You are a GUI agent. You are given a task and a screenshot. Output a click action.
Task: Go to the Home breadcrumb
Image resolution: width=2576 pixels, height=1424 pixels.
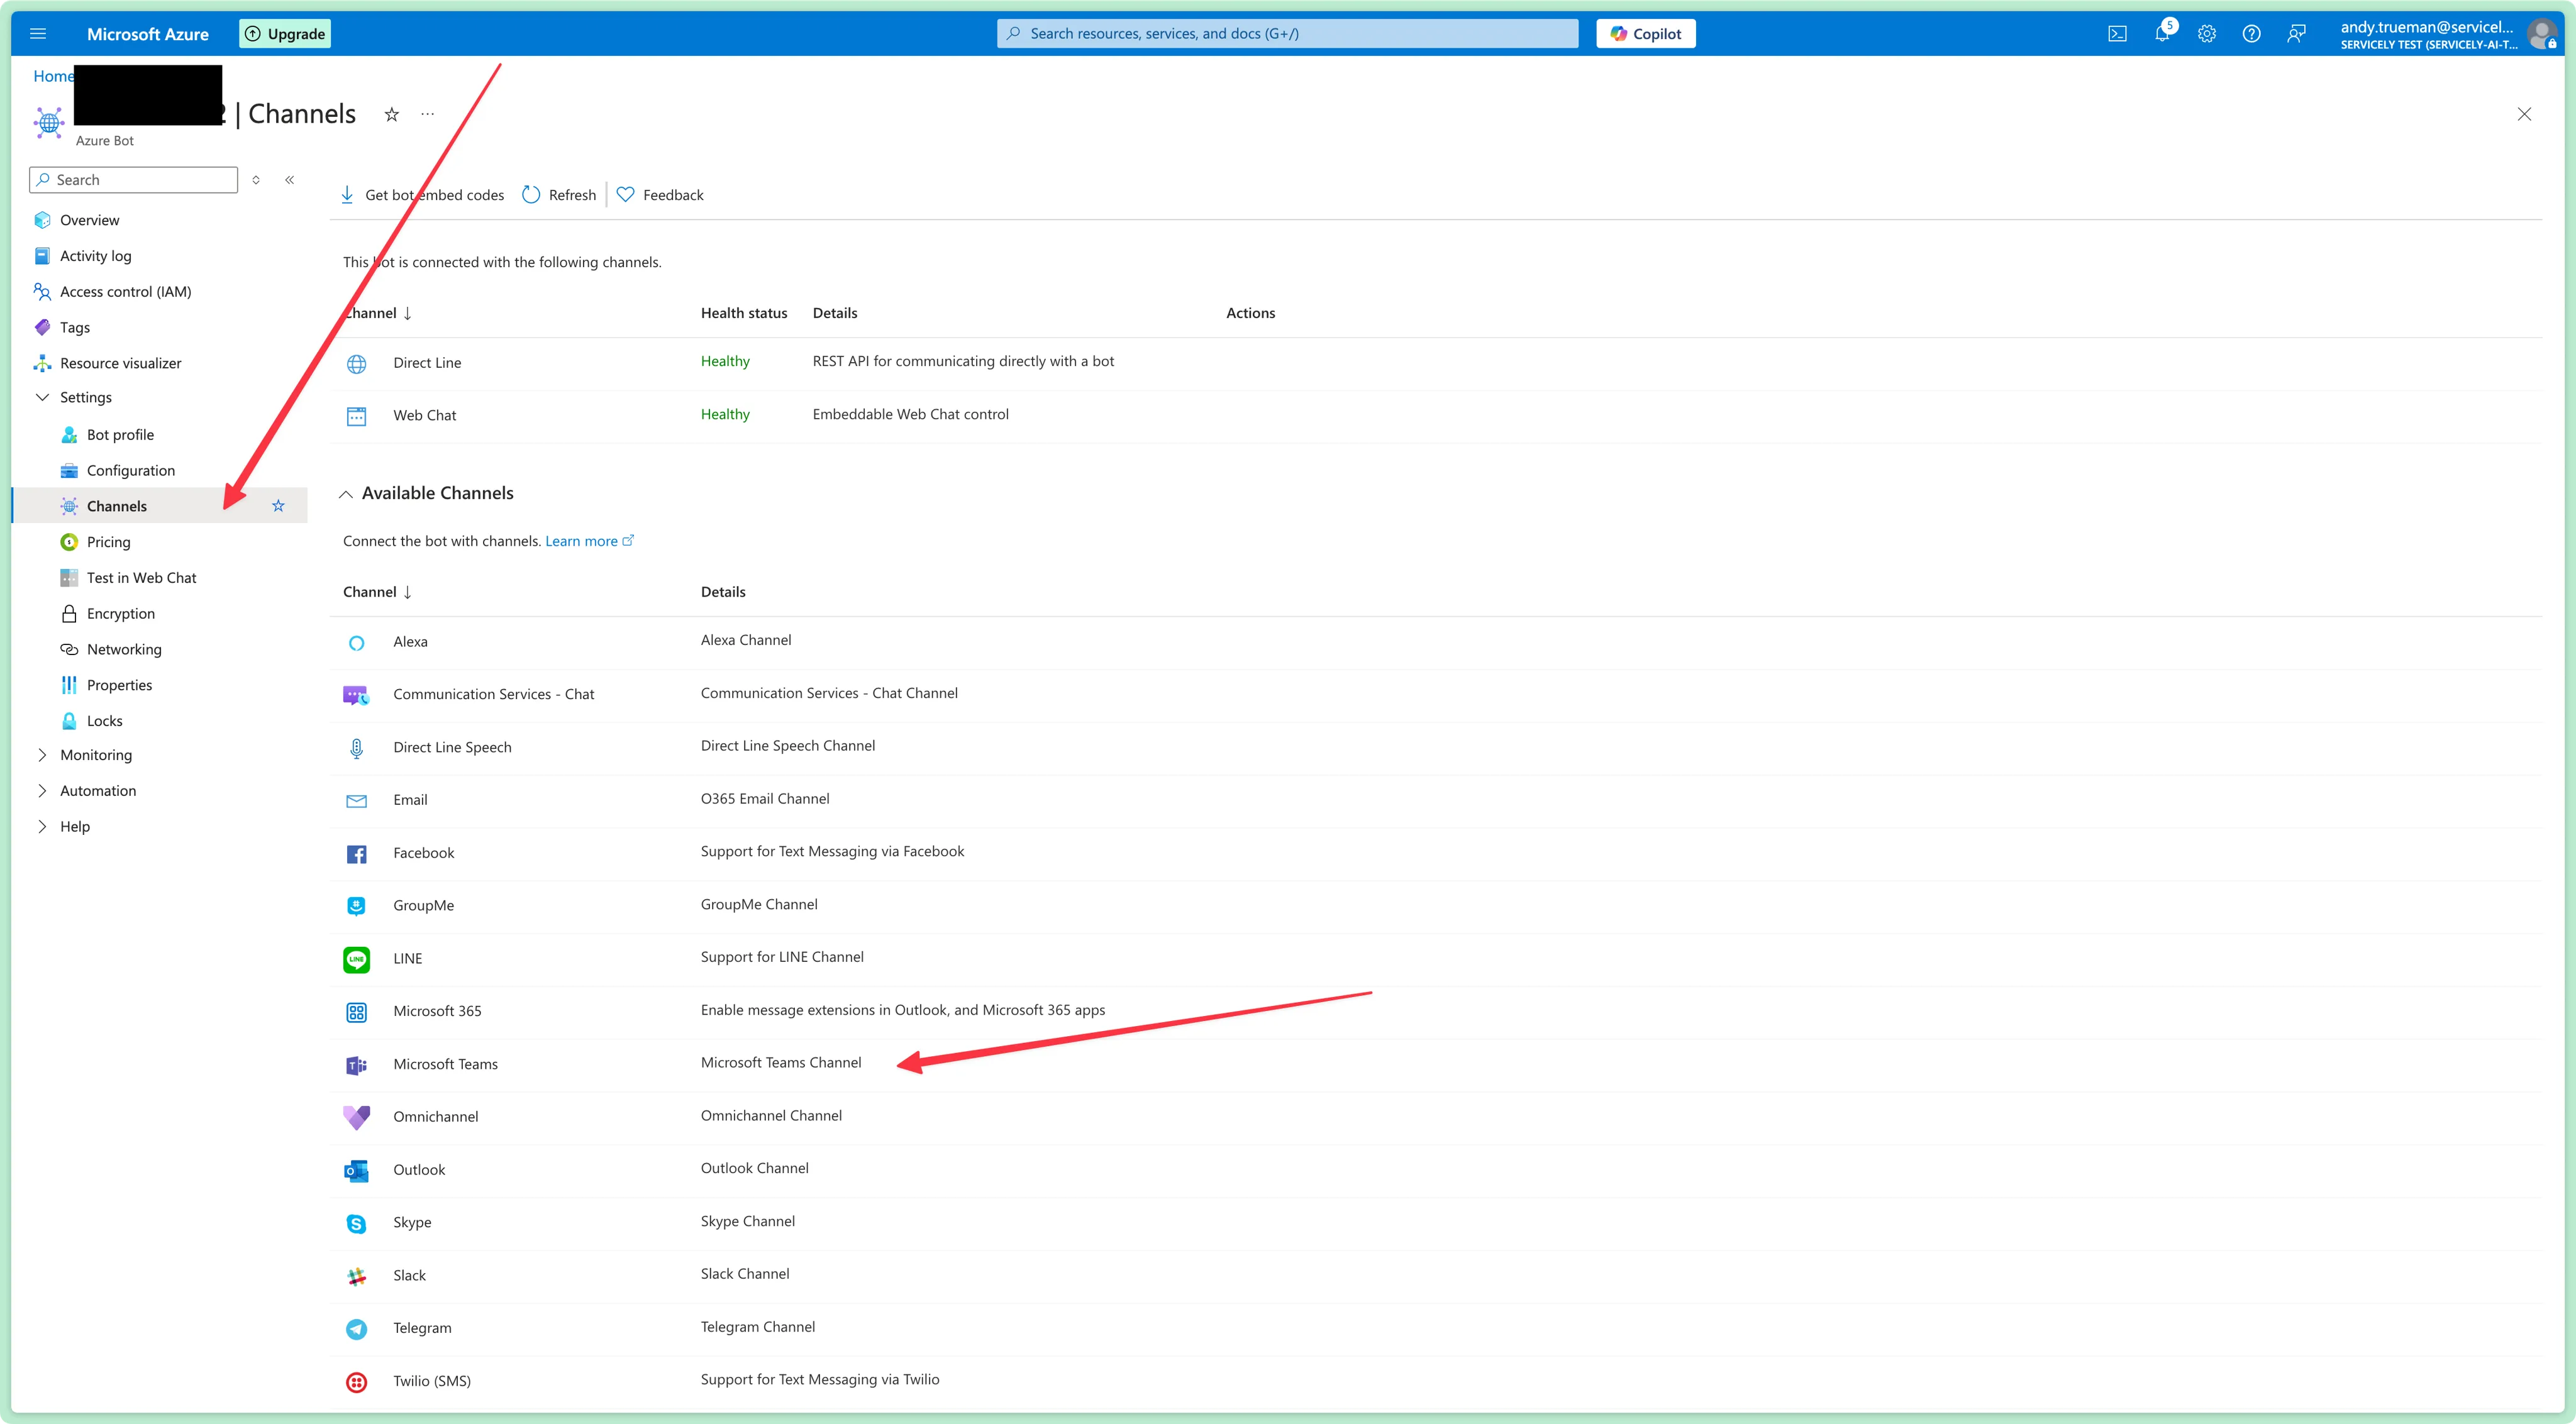[53, 76]
